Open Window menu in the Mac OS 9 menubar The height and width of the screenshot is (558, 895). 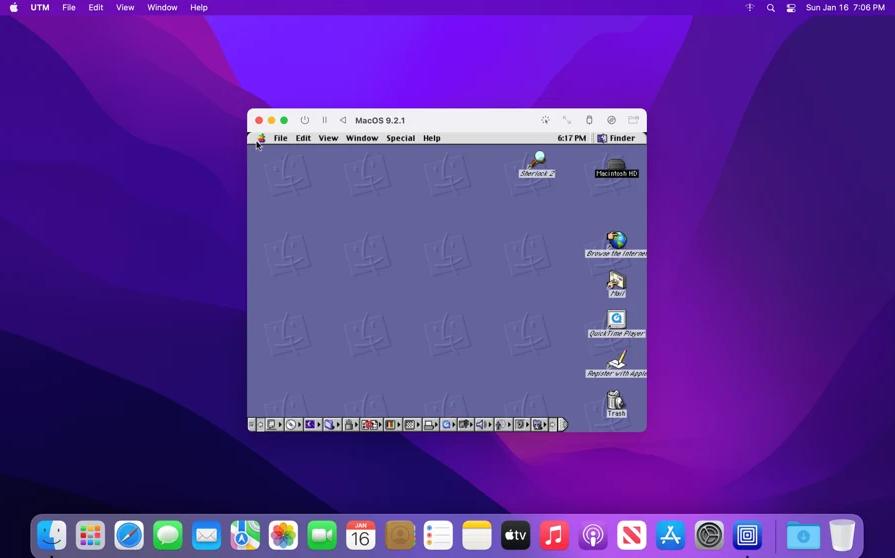(362, 138)
